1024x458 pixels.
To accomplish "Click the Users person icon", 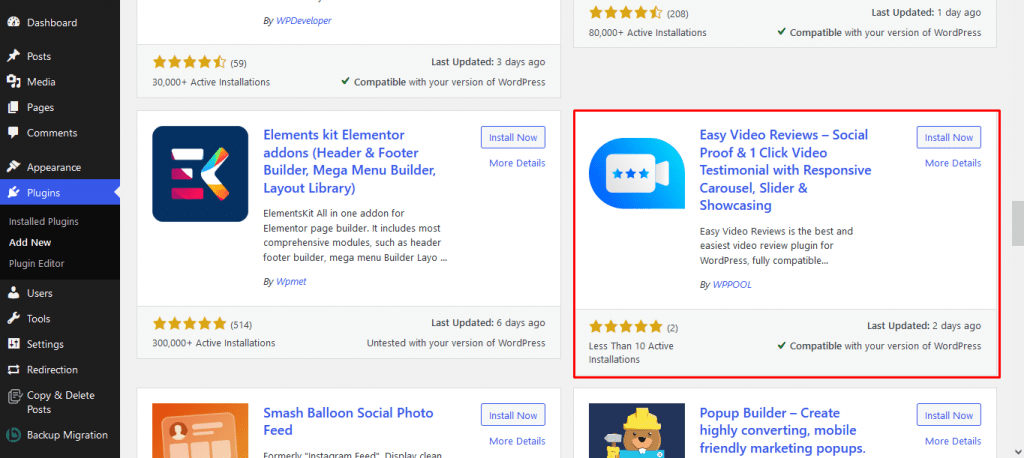I will coord(13,293).
